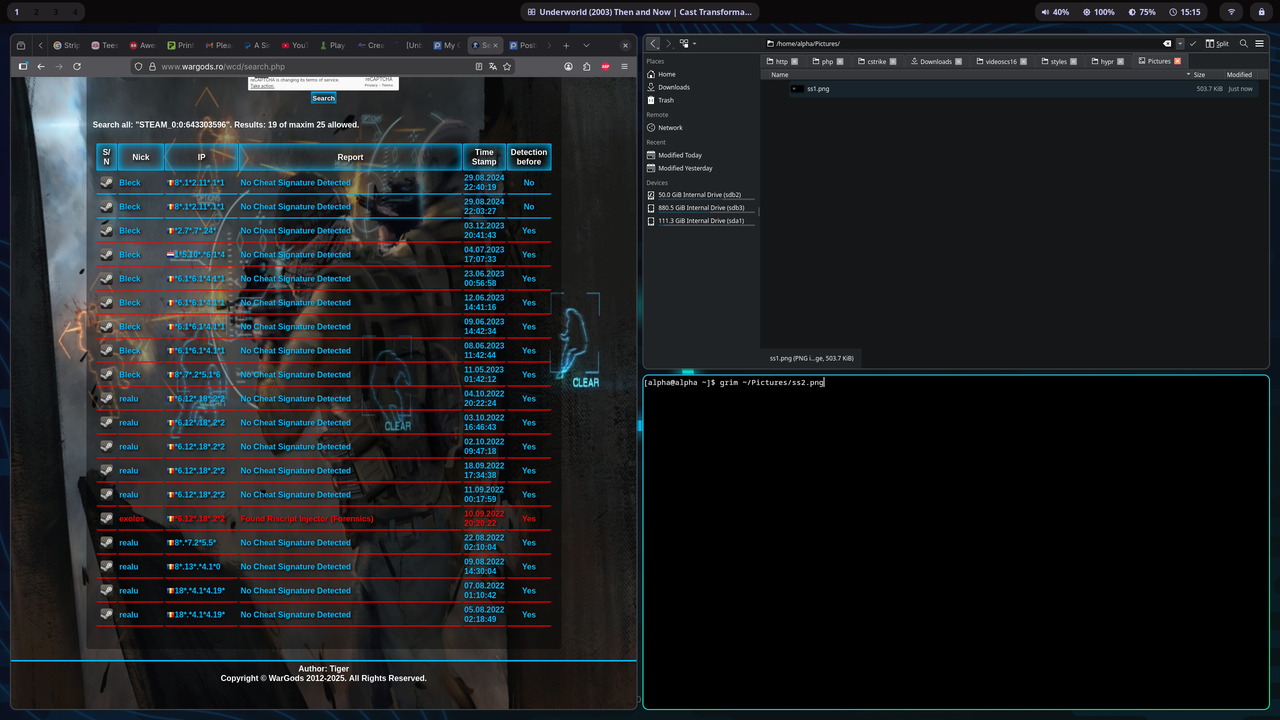Open a new Firefox tab

pos(566,45)
